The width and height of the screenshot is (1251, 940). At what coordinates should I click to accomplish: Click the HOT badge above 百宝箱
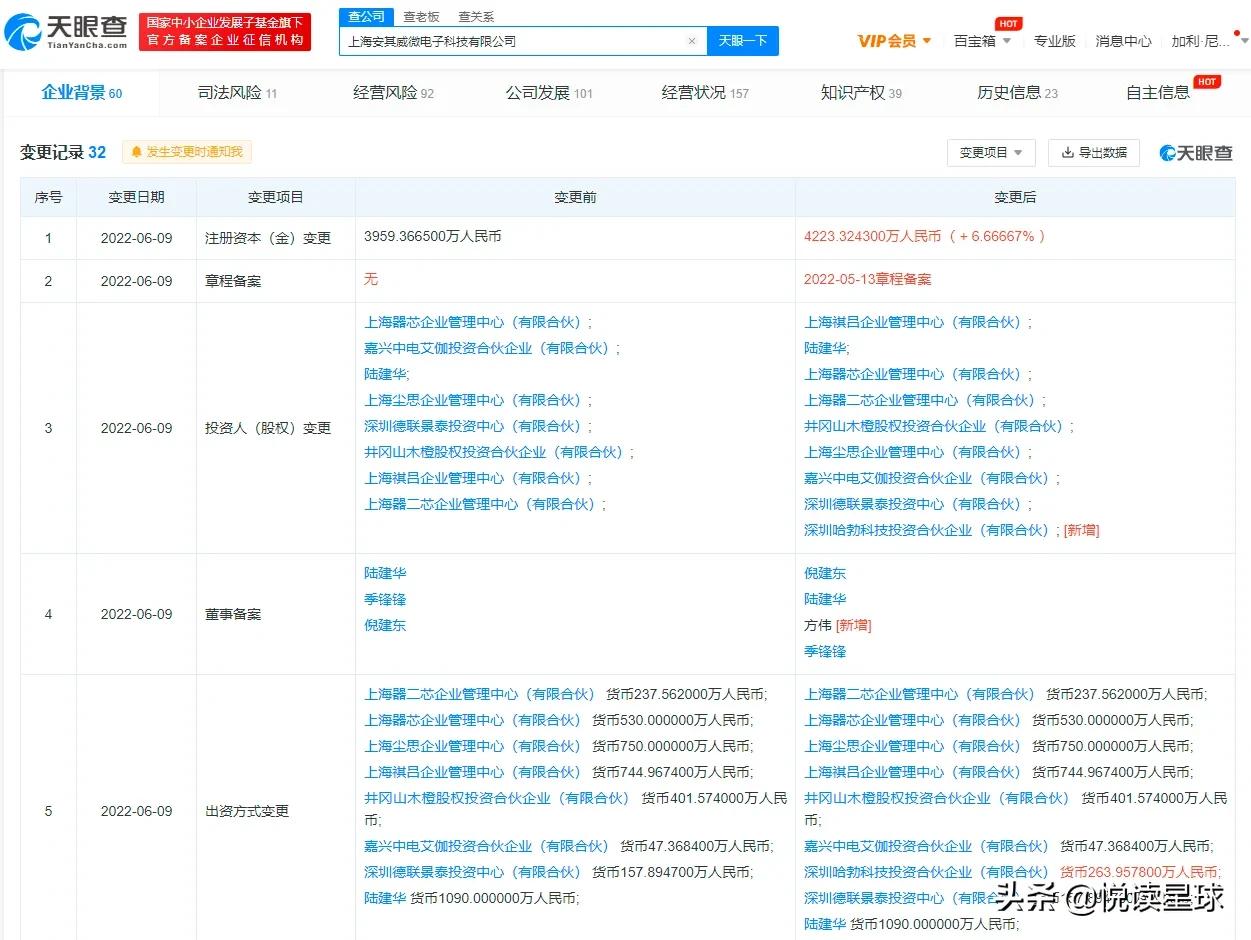pyautogui.click(x=1008, y=22)
